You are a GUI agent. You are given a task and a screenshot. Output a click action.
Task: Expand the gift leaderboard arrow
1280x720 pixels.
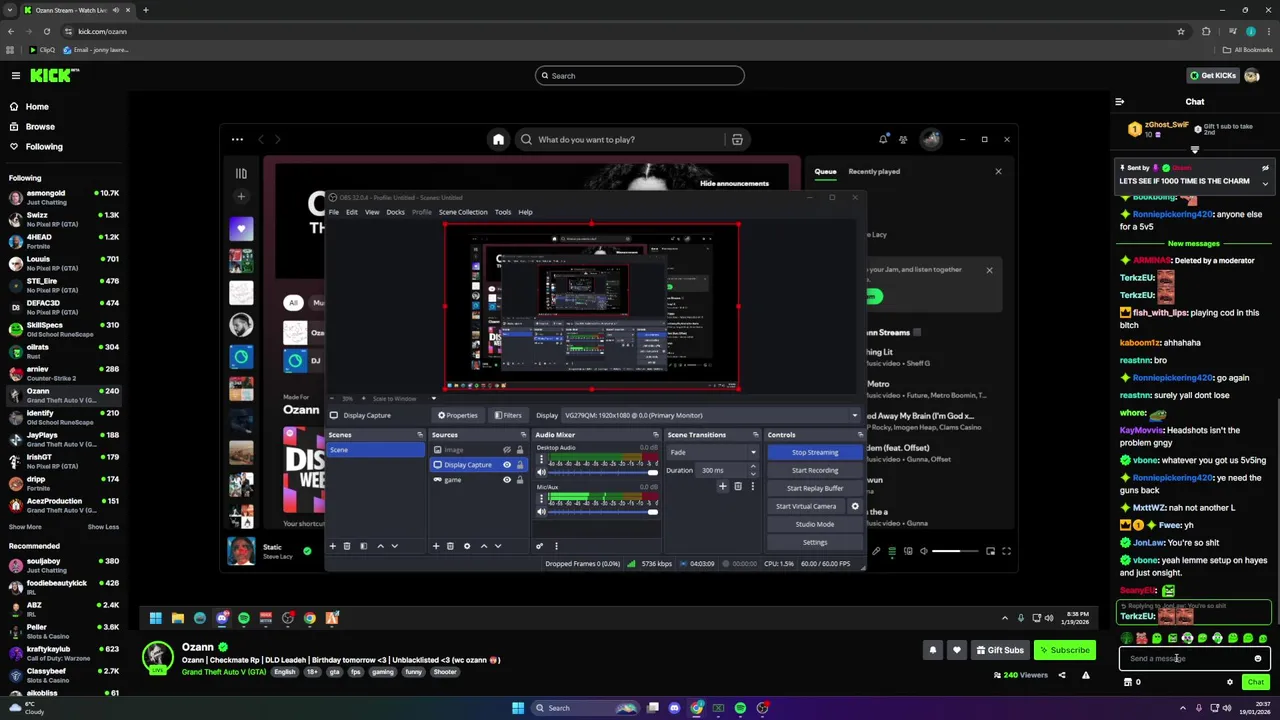pos(1194,150)
